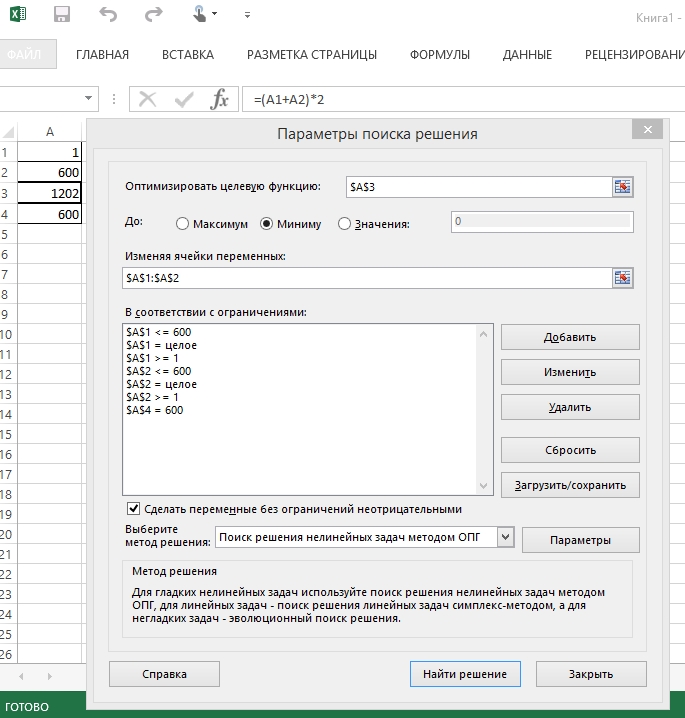Click constraints list scroll down arrow

coord(483,485)
